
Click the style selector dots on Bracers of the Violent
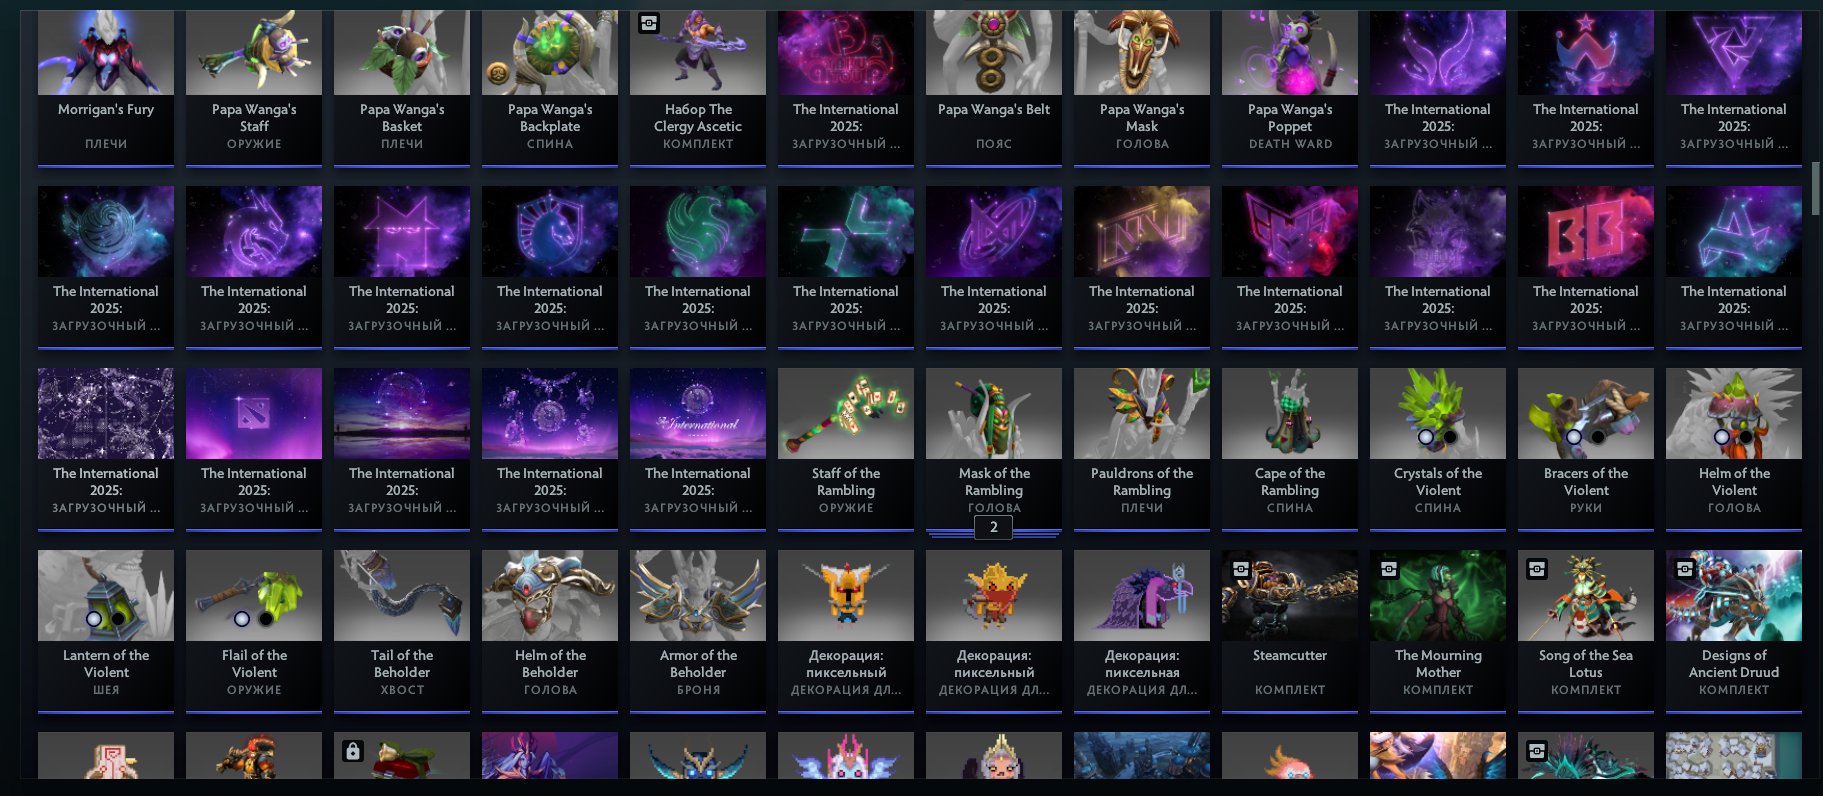[1586, 437]
